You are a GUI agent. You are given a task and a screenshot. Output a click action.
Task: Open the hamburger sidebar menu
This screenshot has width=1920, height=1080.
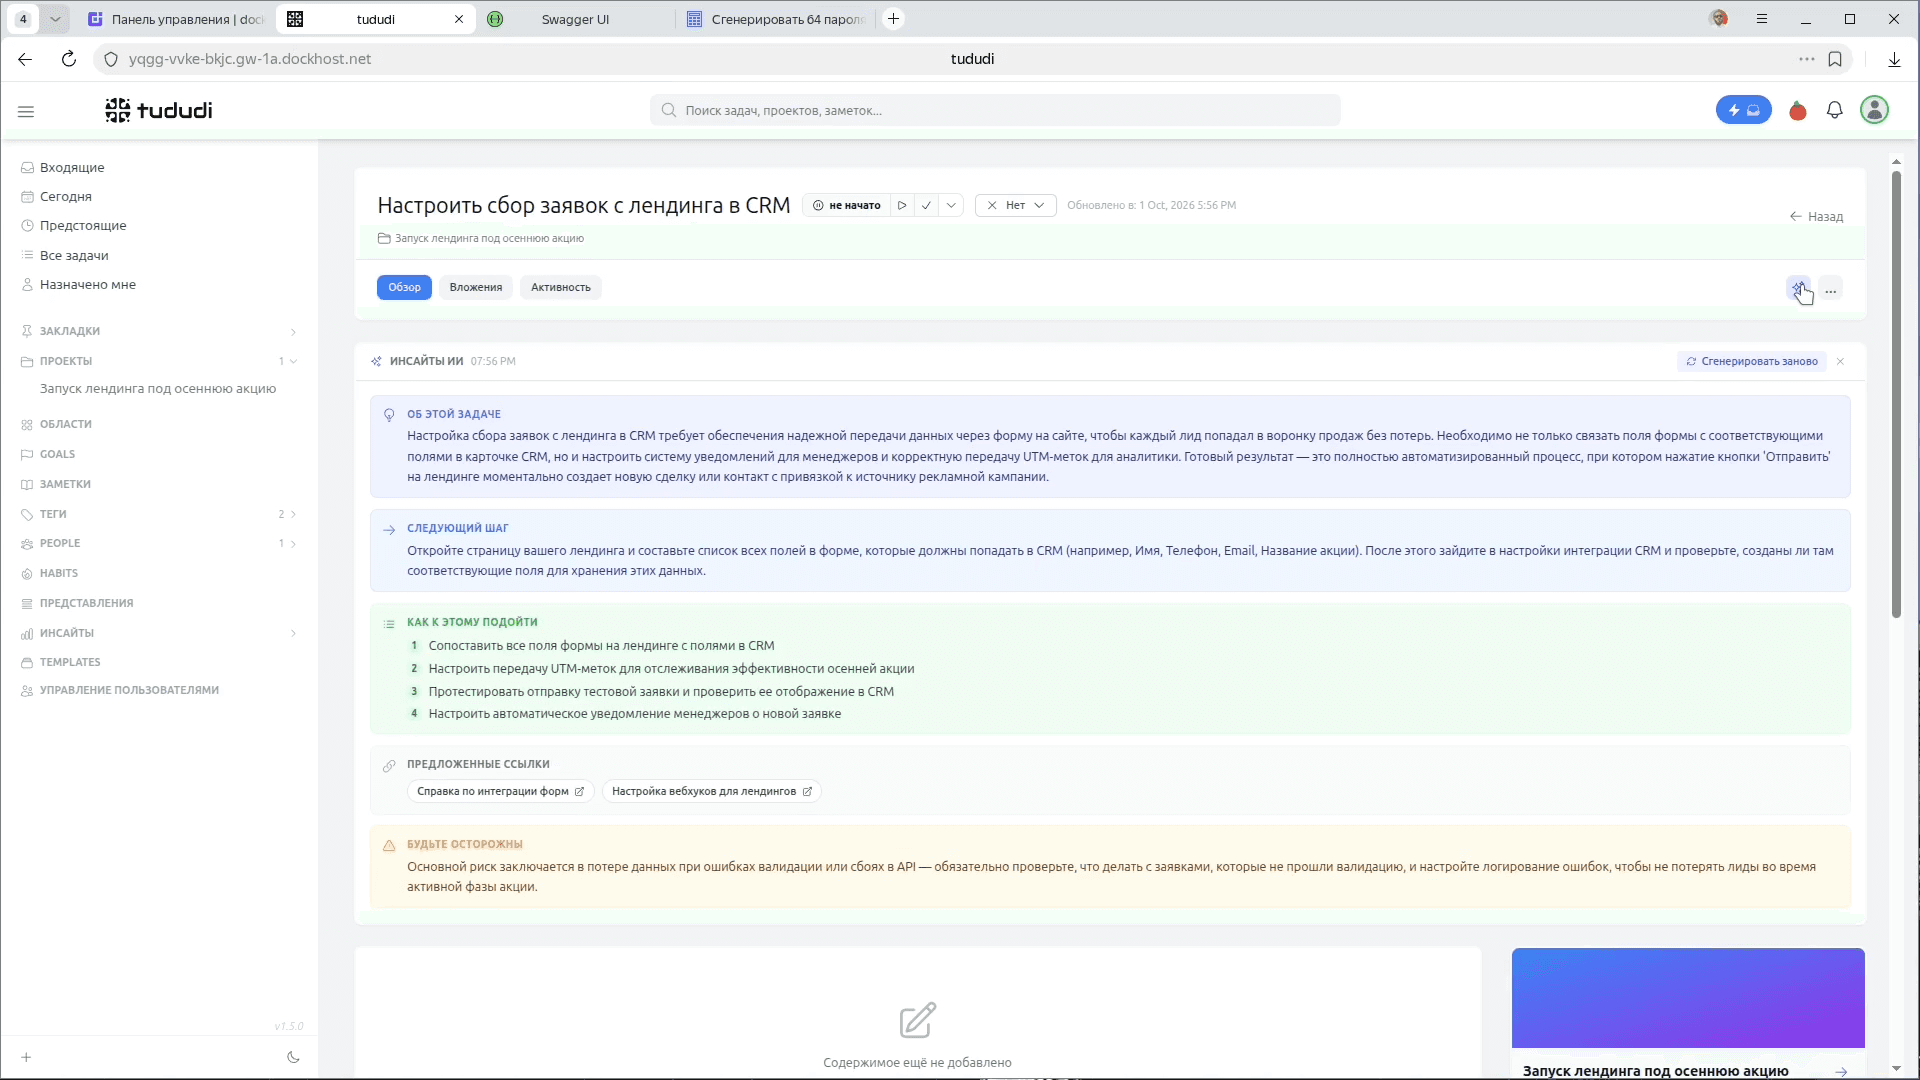(x=26, y=111)
